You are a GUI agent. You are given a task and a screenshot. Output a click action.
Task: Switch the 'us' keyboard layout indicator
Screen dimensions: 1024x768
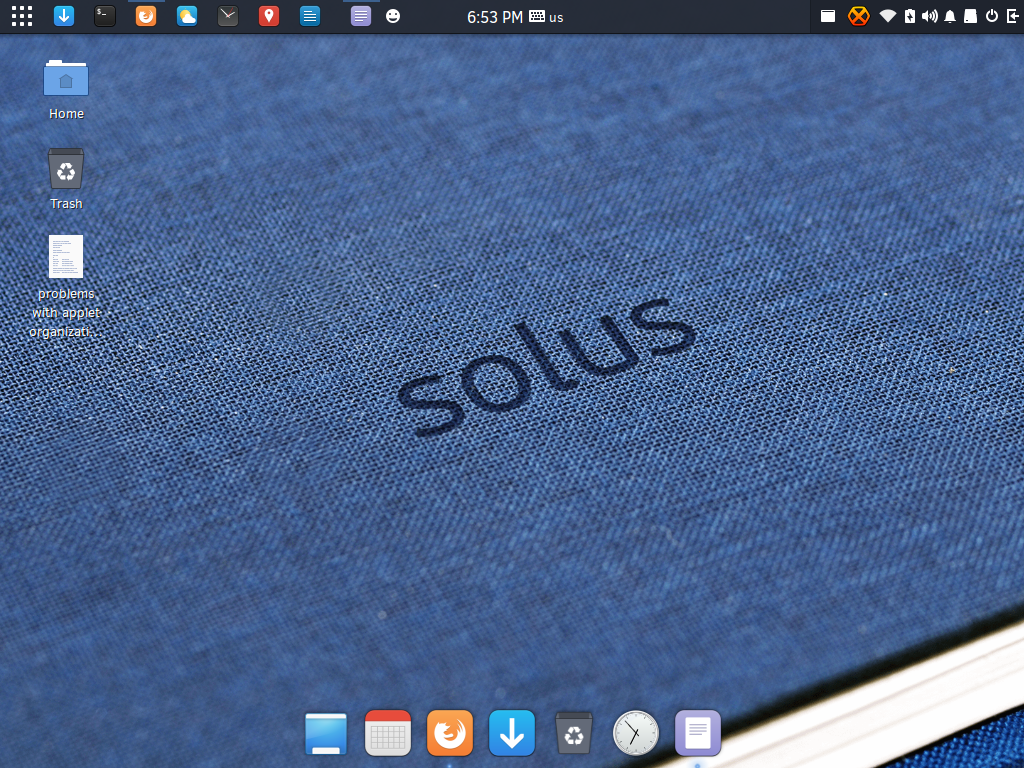tap(546, 17)
